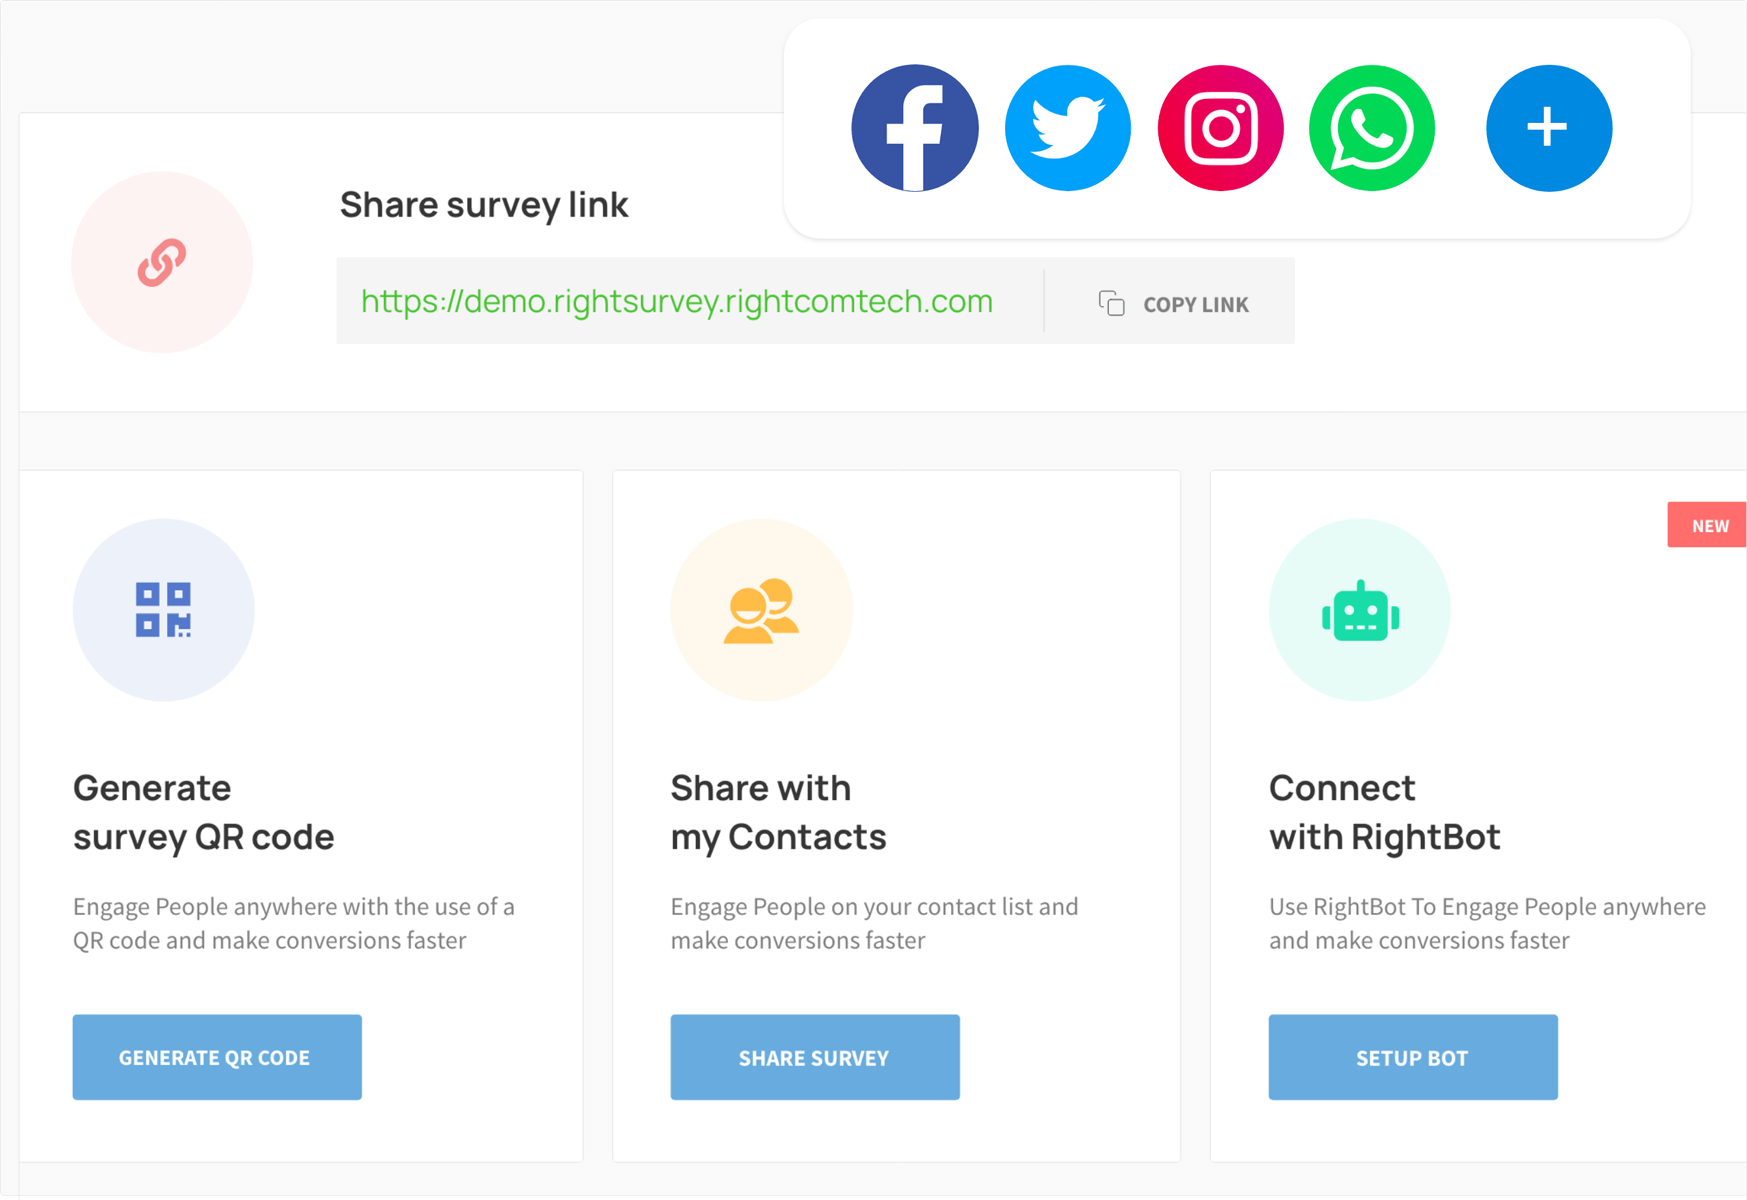Screen dimensions: 1747x1200
Task: Click the green robot bot icon
Action: click(1359, 609)
